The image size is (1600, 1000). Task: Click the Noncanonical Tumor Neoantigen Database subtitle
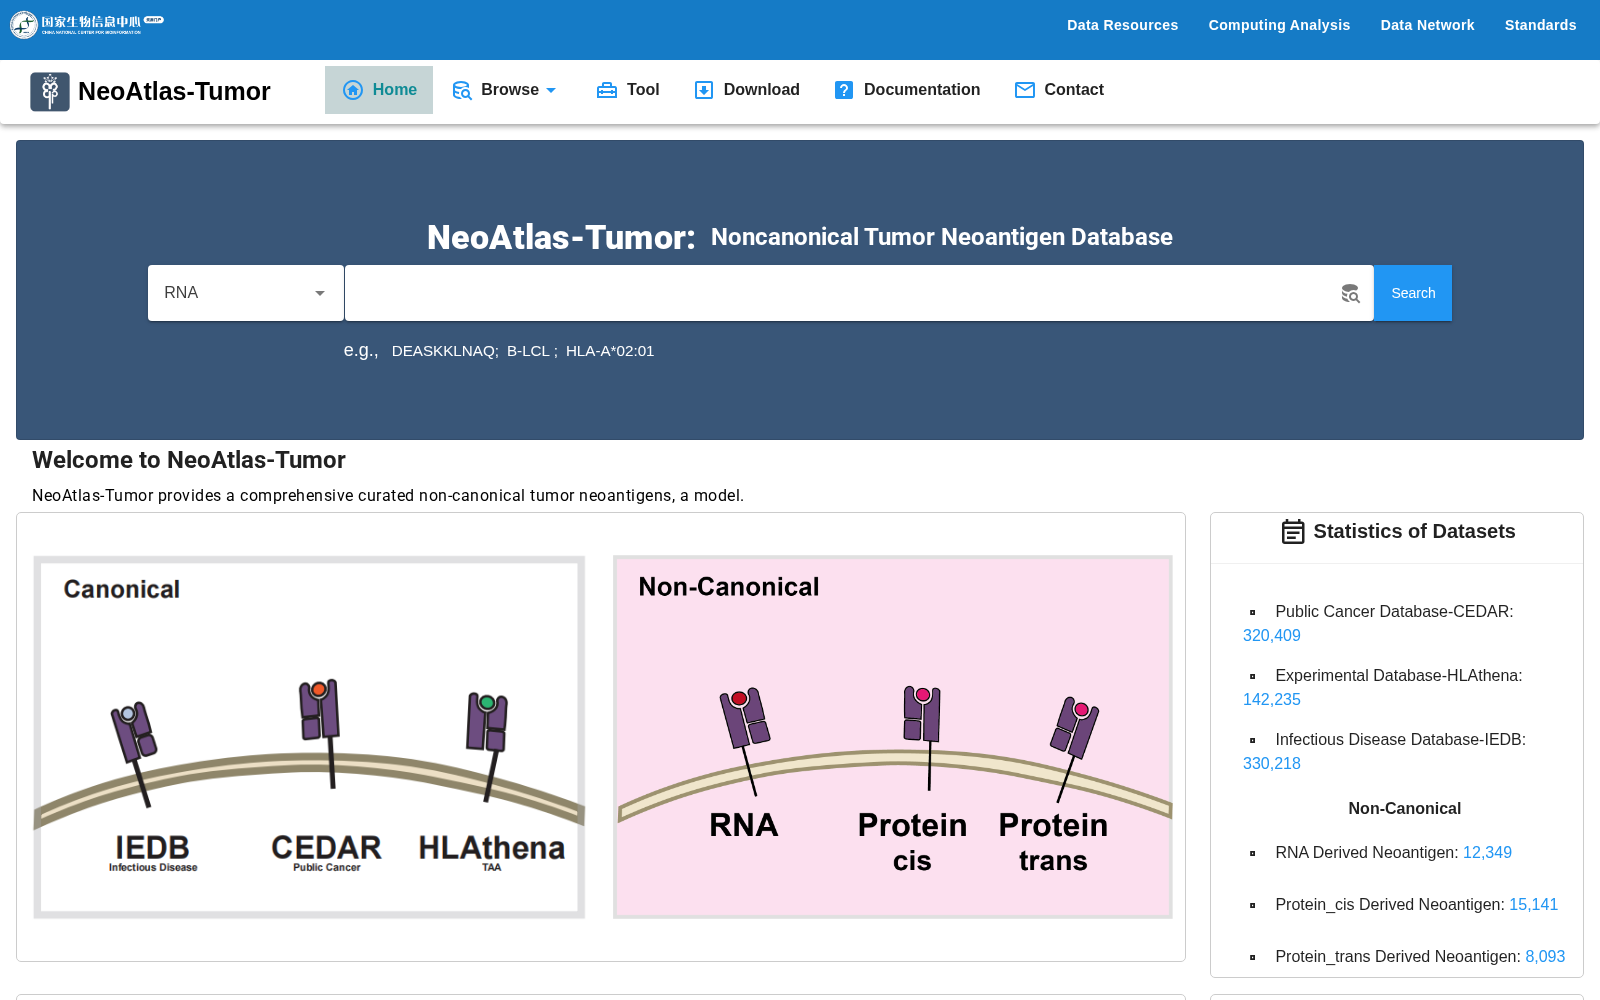tap(941, 237)
